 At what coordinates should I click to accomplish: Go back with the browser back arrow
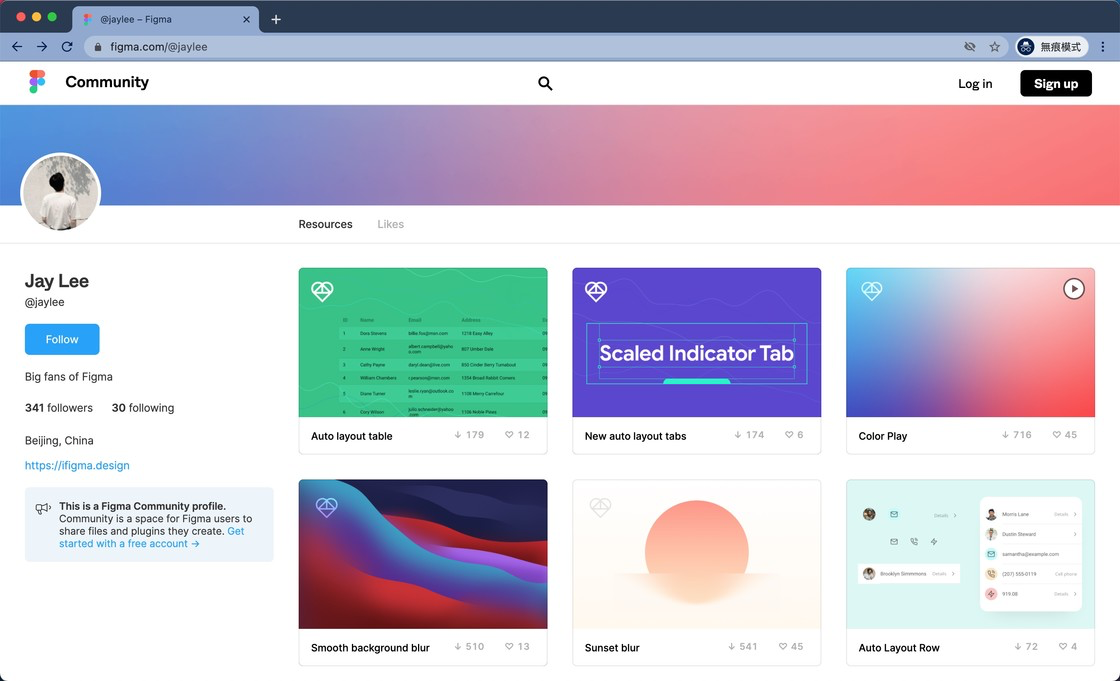tap(17, 46)
